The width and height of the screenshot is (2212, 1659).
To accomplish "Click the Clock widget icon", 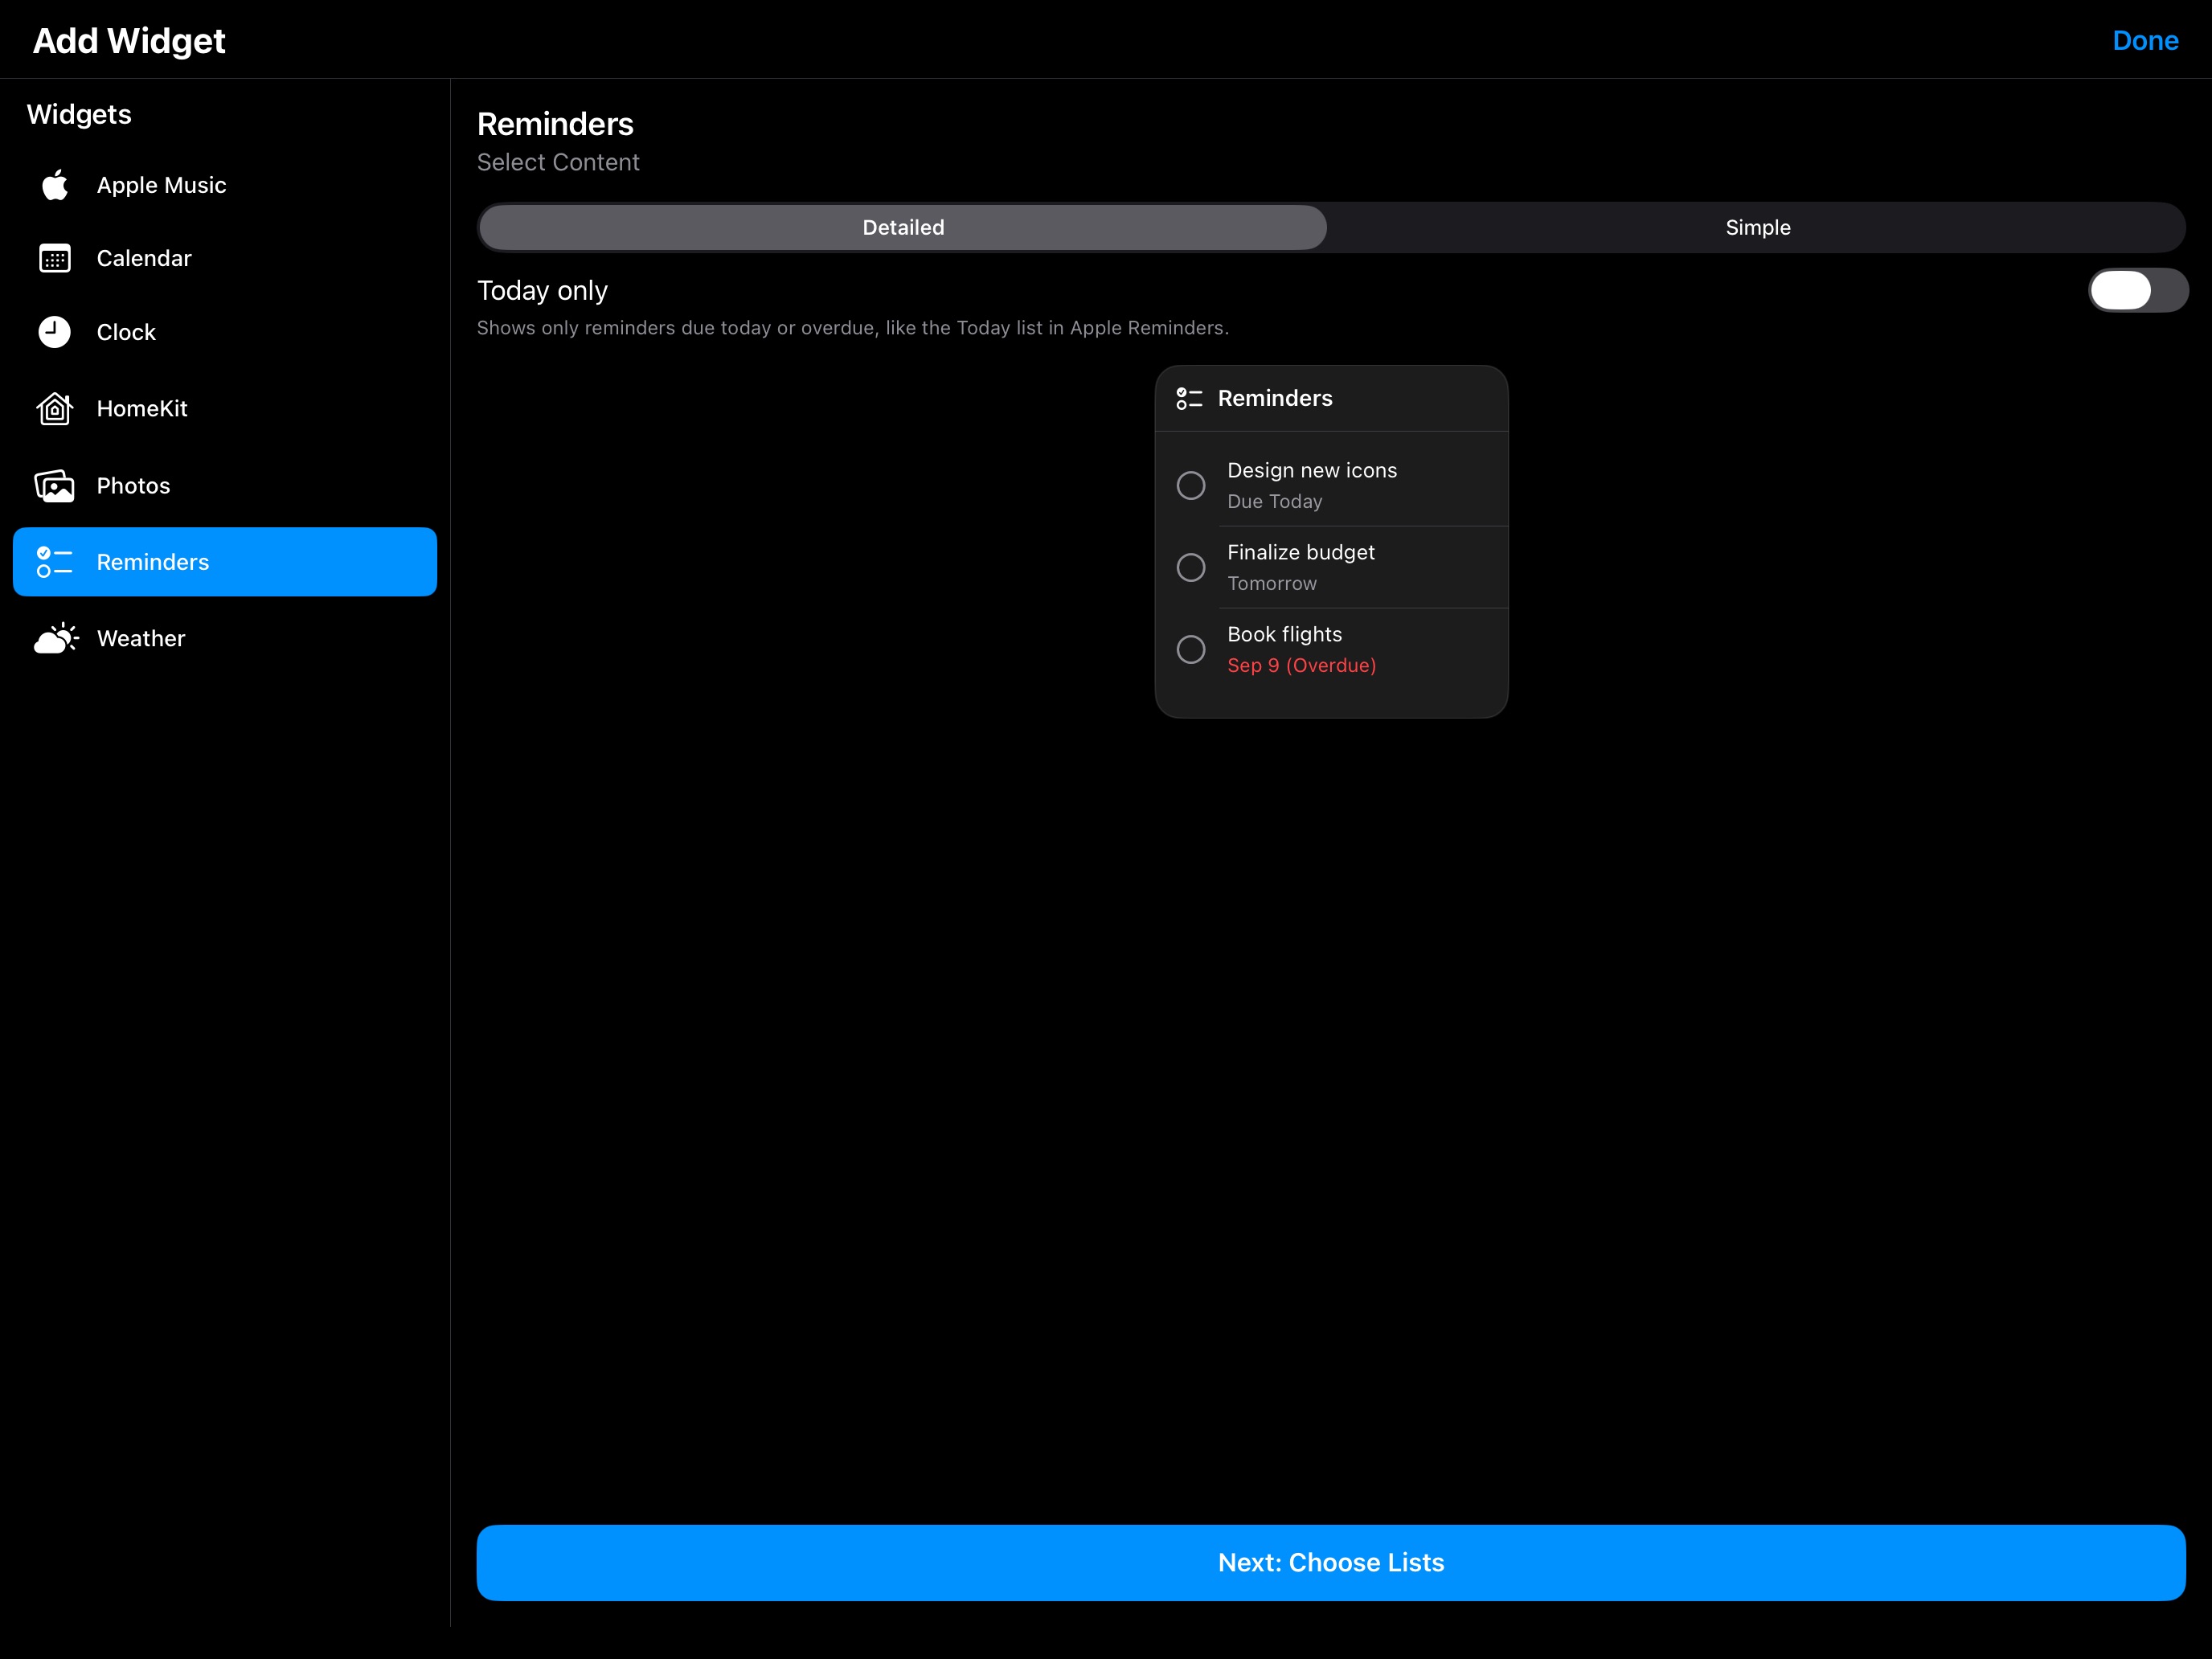I will (x=55, y=332).
